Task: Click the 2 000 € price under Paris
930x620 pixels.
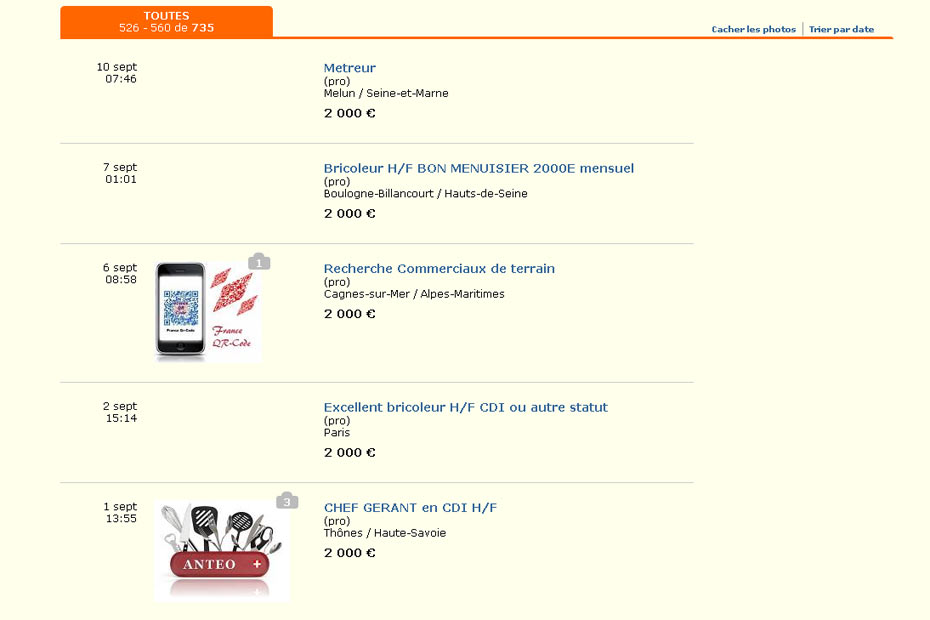Action: point(350,452)
